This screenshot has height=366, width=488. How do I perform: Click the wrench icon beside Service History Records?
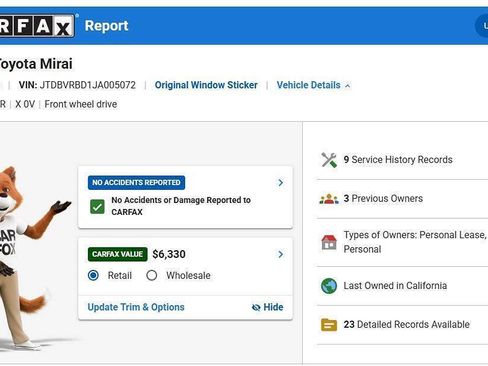(329, 160)
